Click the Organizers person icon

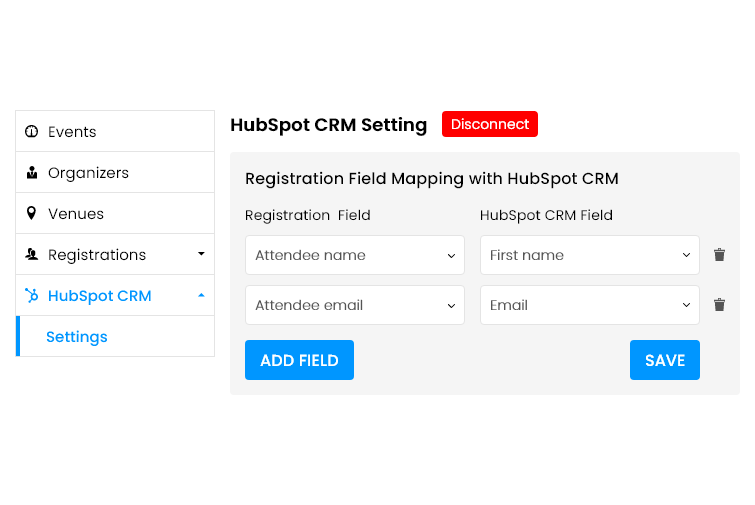click(x=32, y=172)
